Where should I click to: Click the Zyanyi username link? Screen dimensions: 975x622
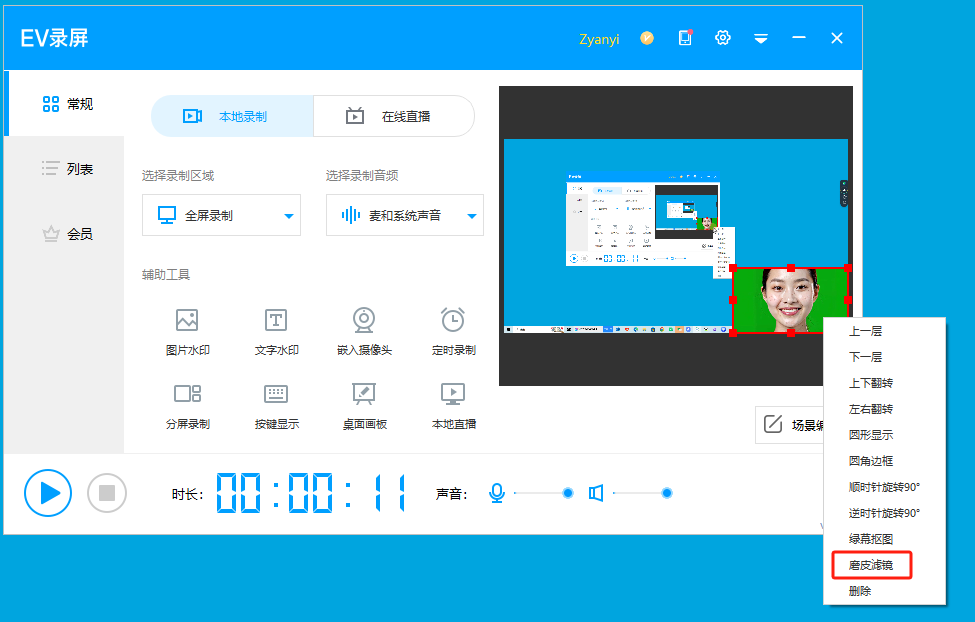[x=599, y=39]
